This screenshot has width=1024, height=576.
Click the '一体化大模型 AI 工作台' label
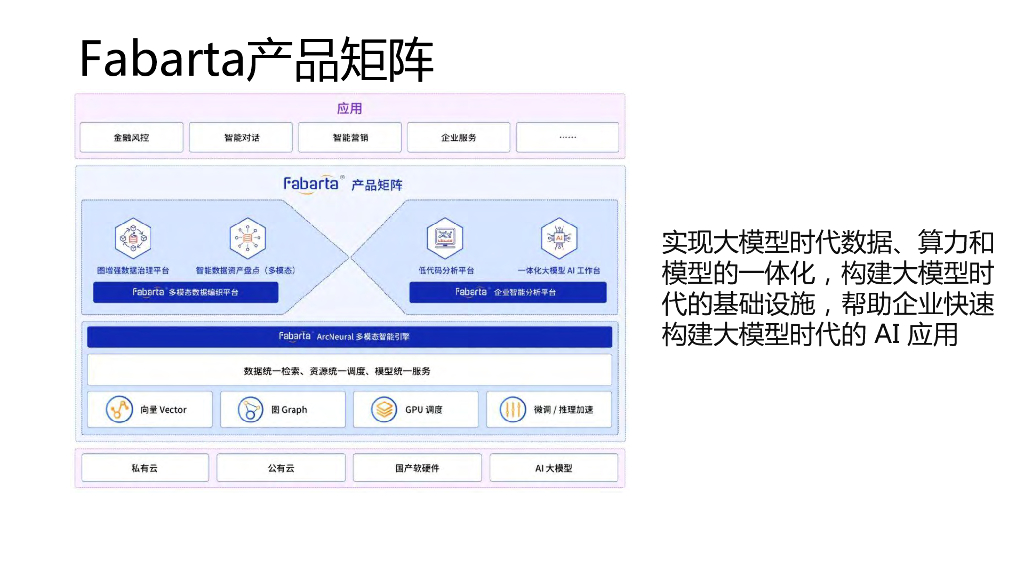point(559,270)
